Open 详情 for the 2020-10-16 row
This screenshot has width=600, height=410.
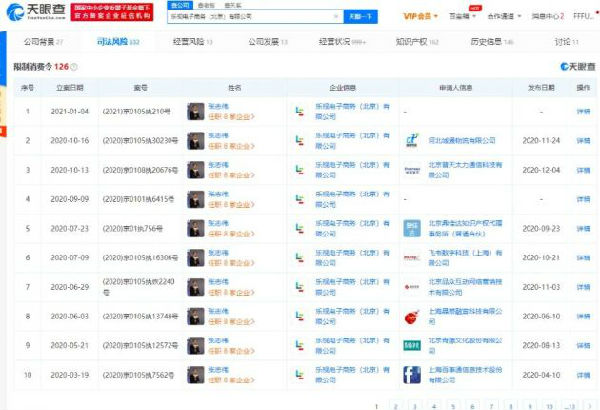click(x=584, y=141)
